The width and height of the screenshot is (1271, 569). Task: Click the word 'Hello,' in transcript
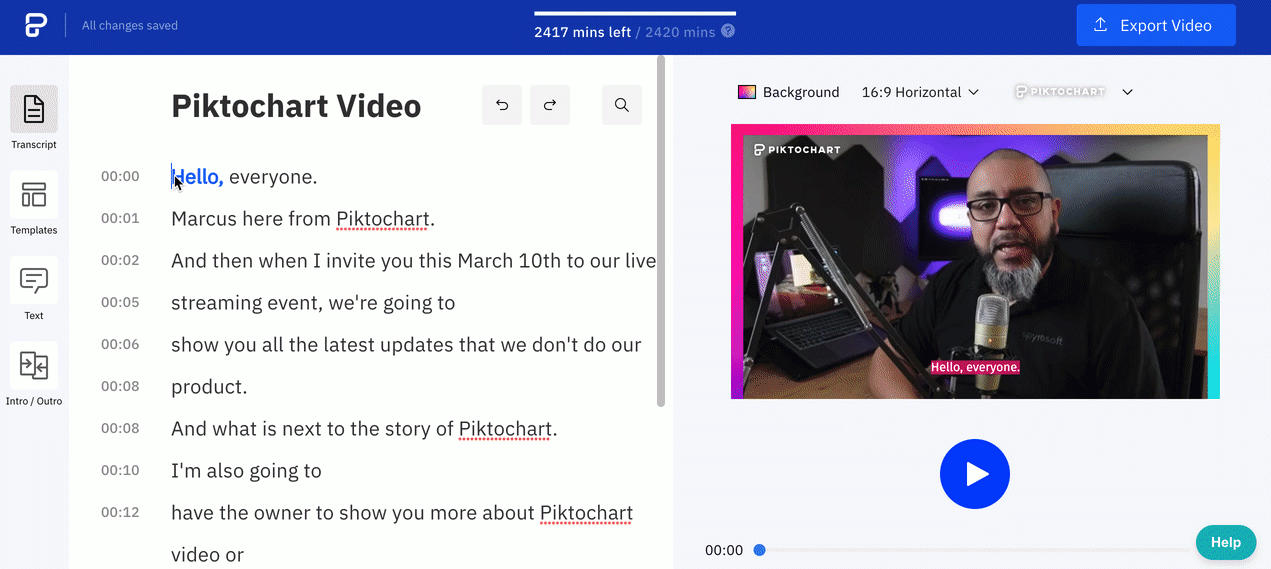click(197, 177)
